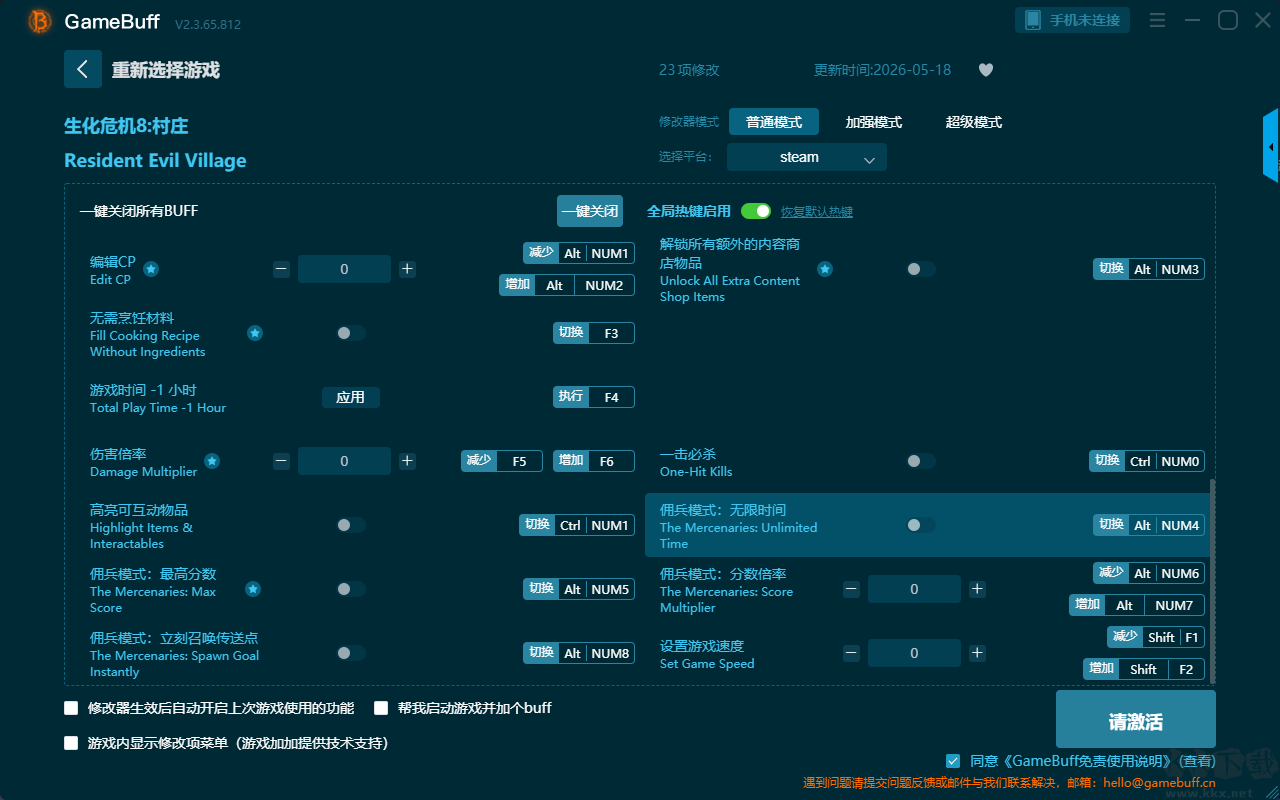Increase Damage Multiplier with plus button

(x=407, y=461)
